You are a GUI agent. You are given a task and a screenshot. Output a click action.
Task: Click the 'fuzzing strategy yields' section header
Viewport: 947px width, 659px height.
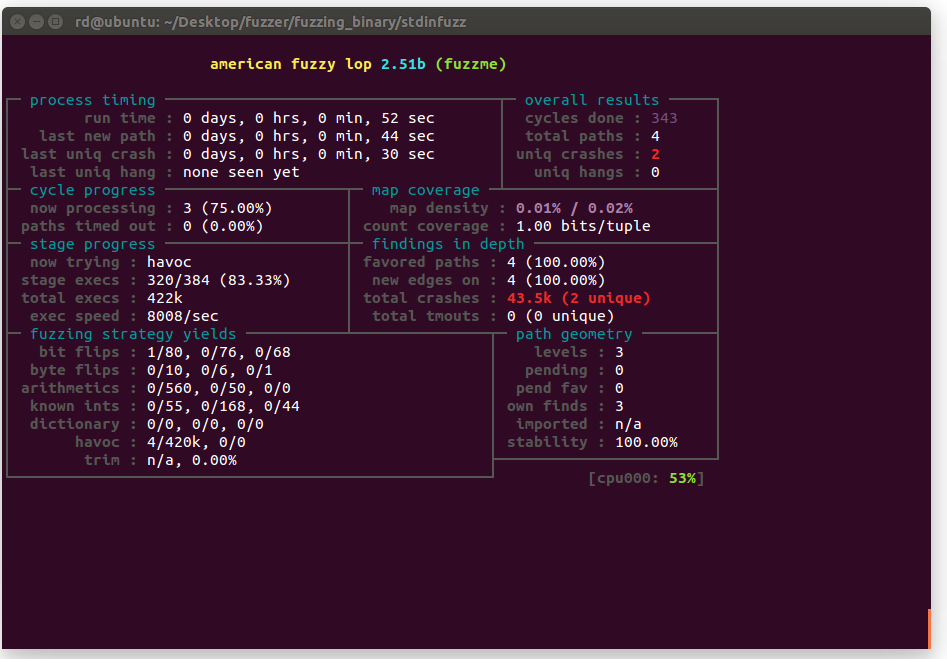click(x=133, y=334)
